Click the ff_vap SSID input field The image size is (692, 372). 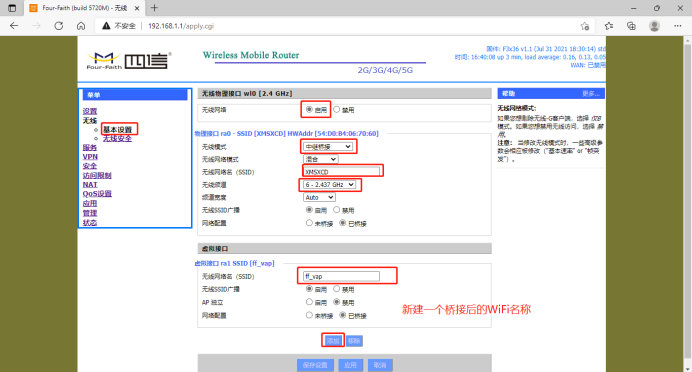click(x=341, y=276)
